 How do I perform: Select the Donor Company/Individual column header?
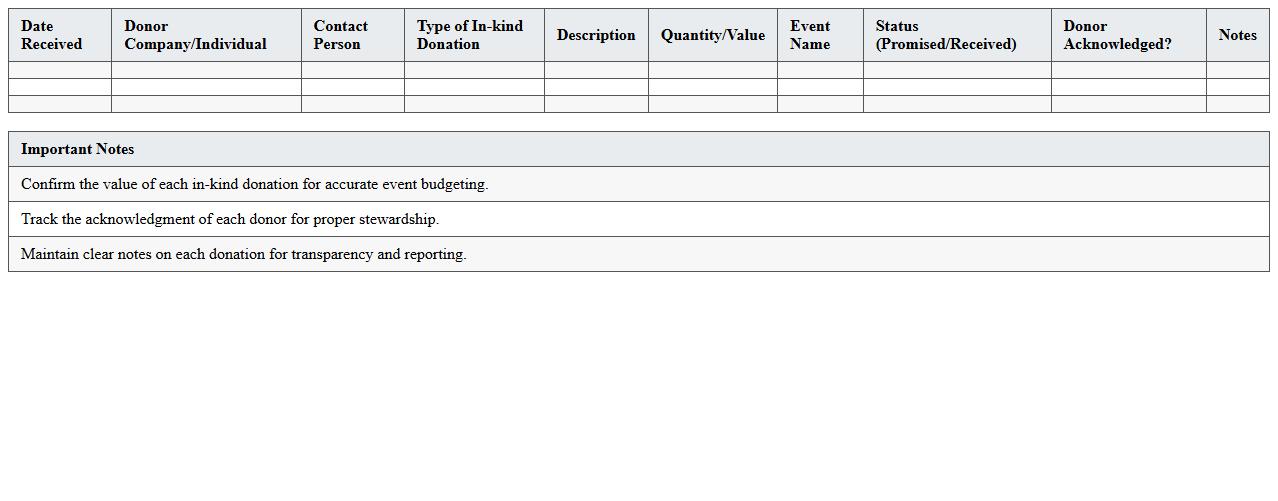196,35
